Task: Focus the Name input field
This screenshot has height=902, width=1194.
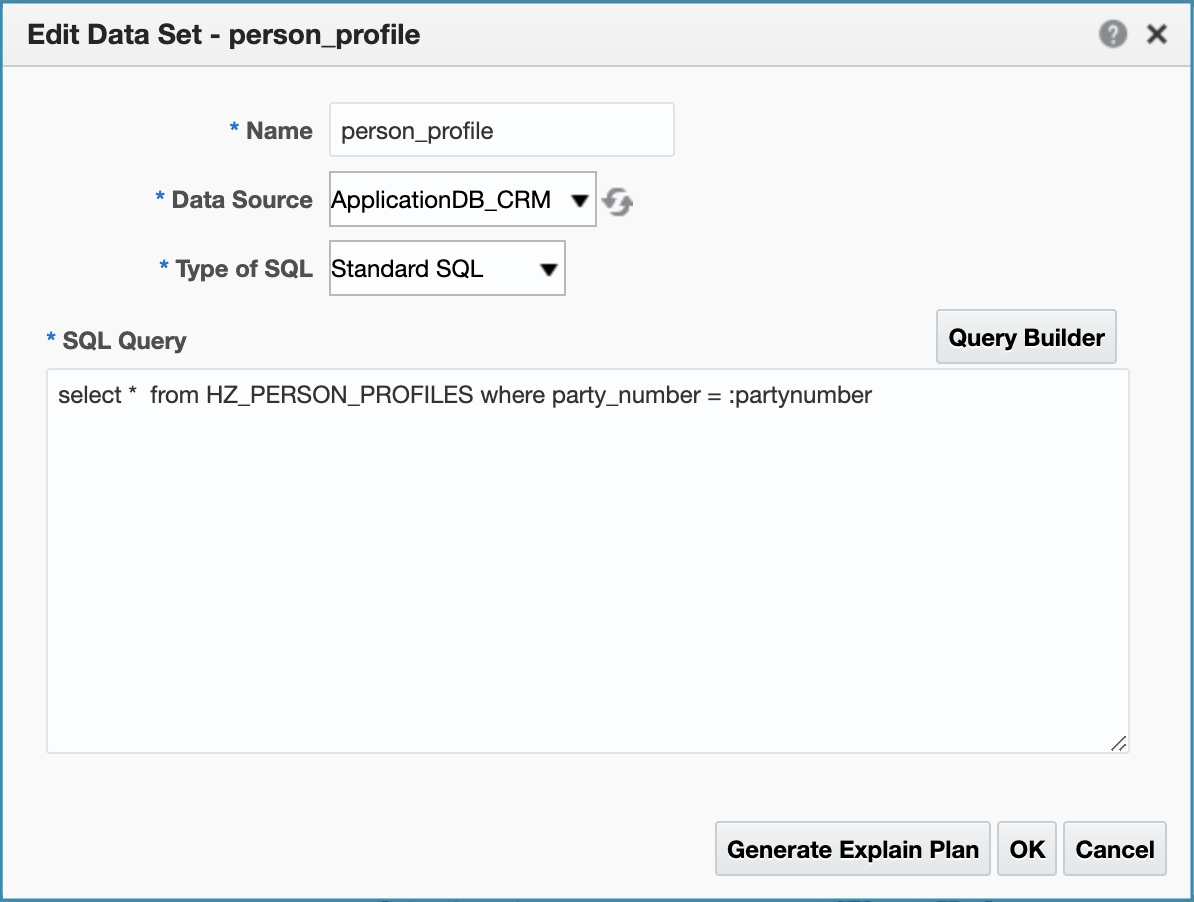Action: [501, 131]
